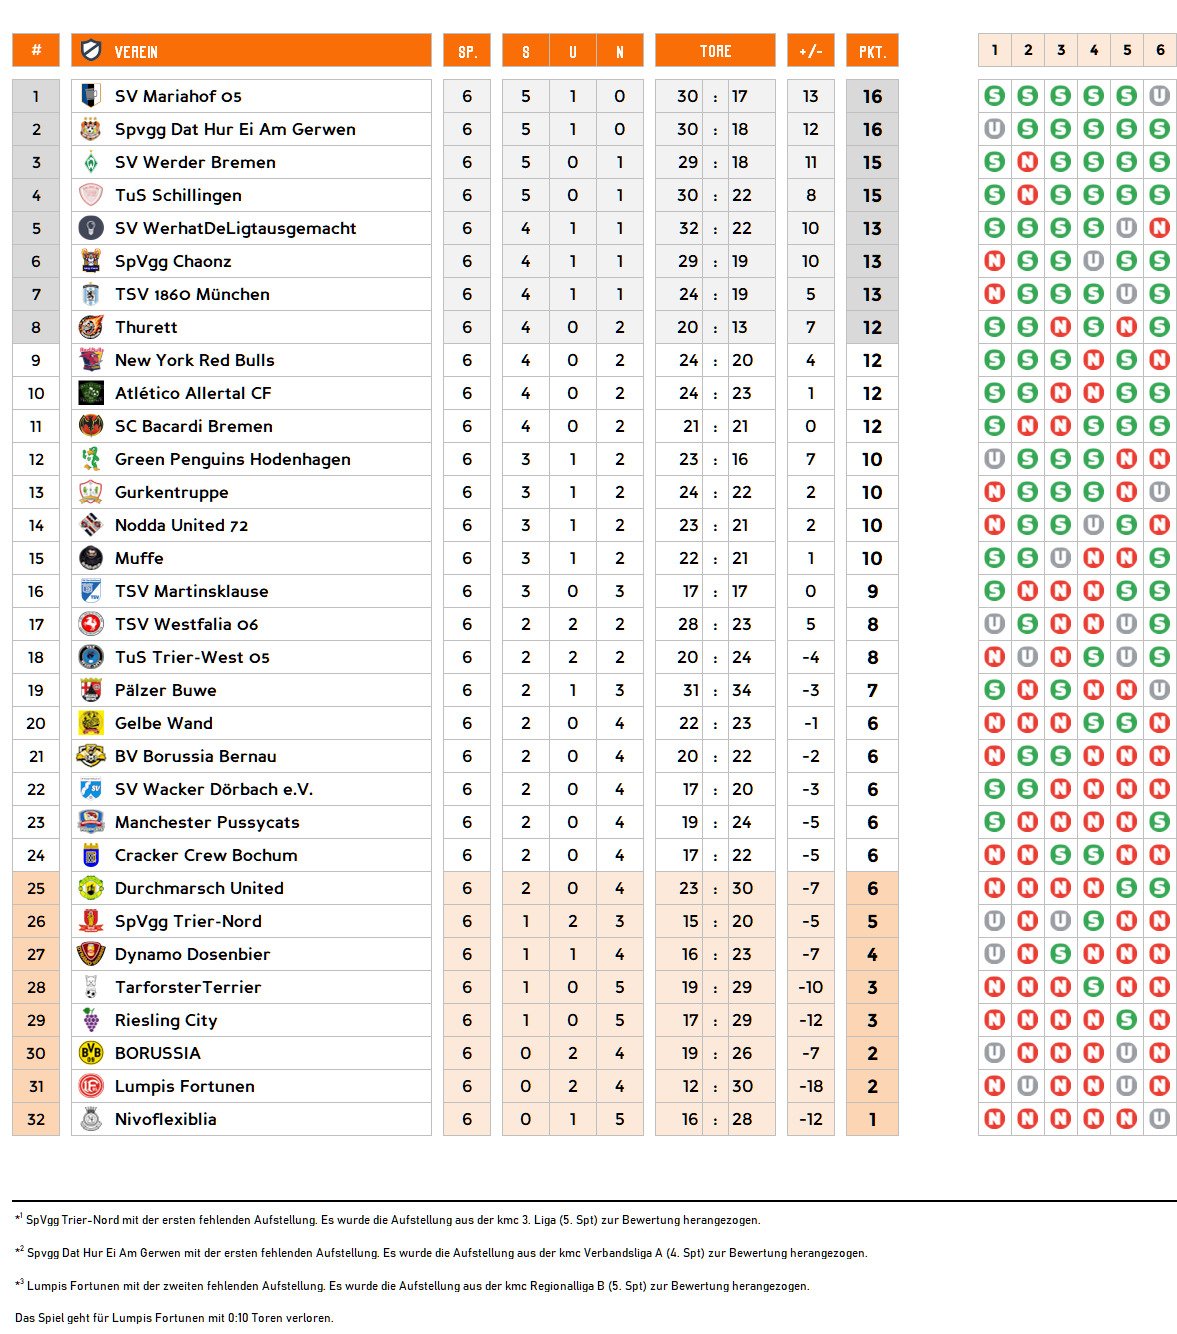Screen dimensions: 1177x1334
Task: Click the TSV 1860 München logo
Action: click(x=91, y=294)
